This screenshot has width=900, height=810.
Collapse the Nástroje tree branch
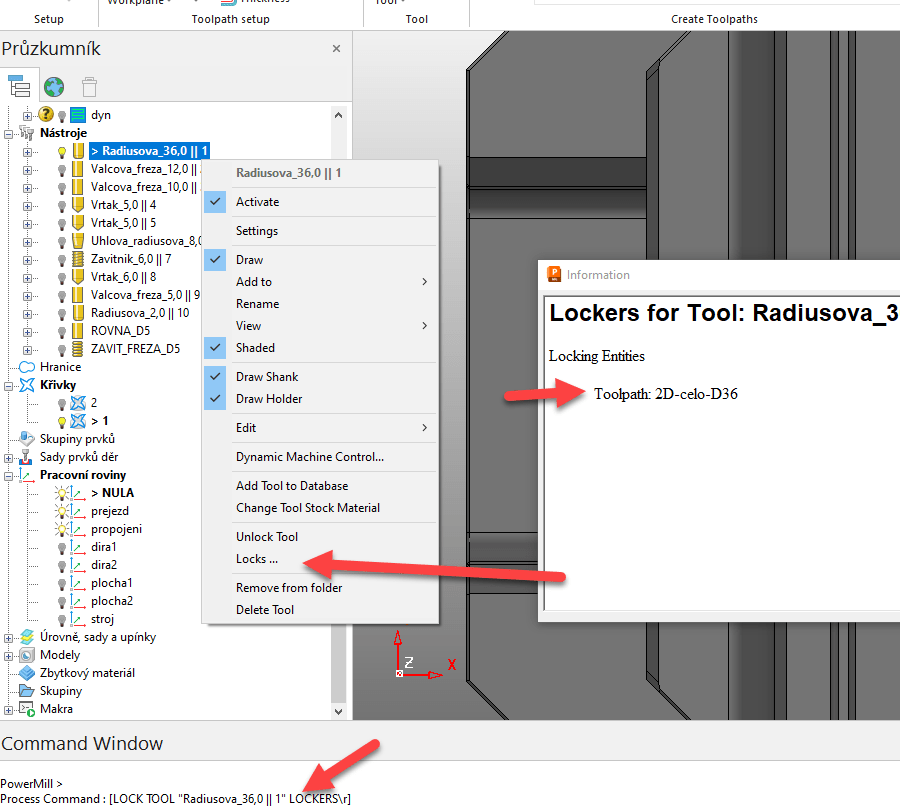[8, 132]
